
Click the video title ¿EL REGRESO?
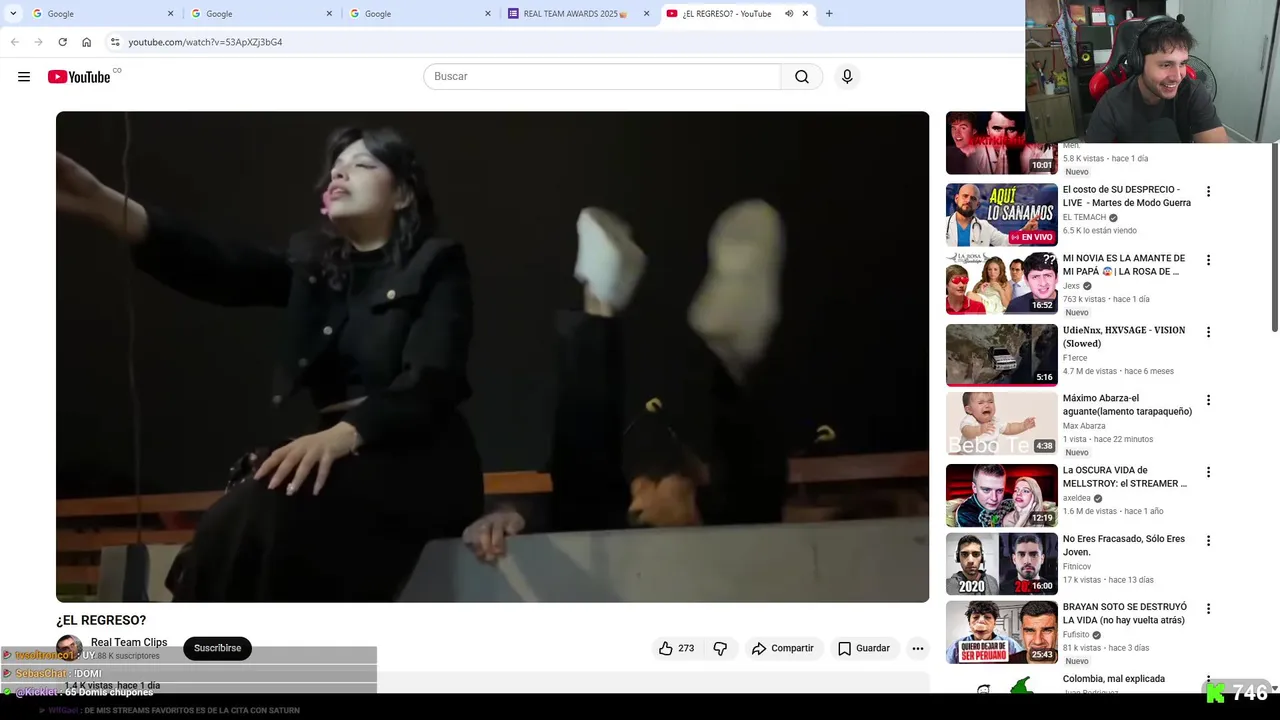pos(101,620)
